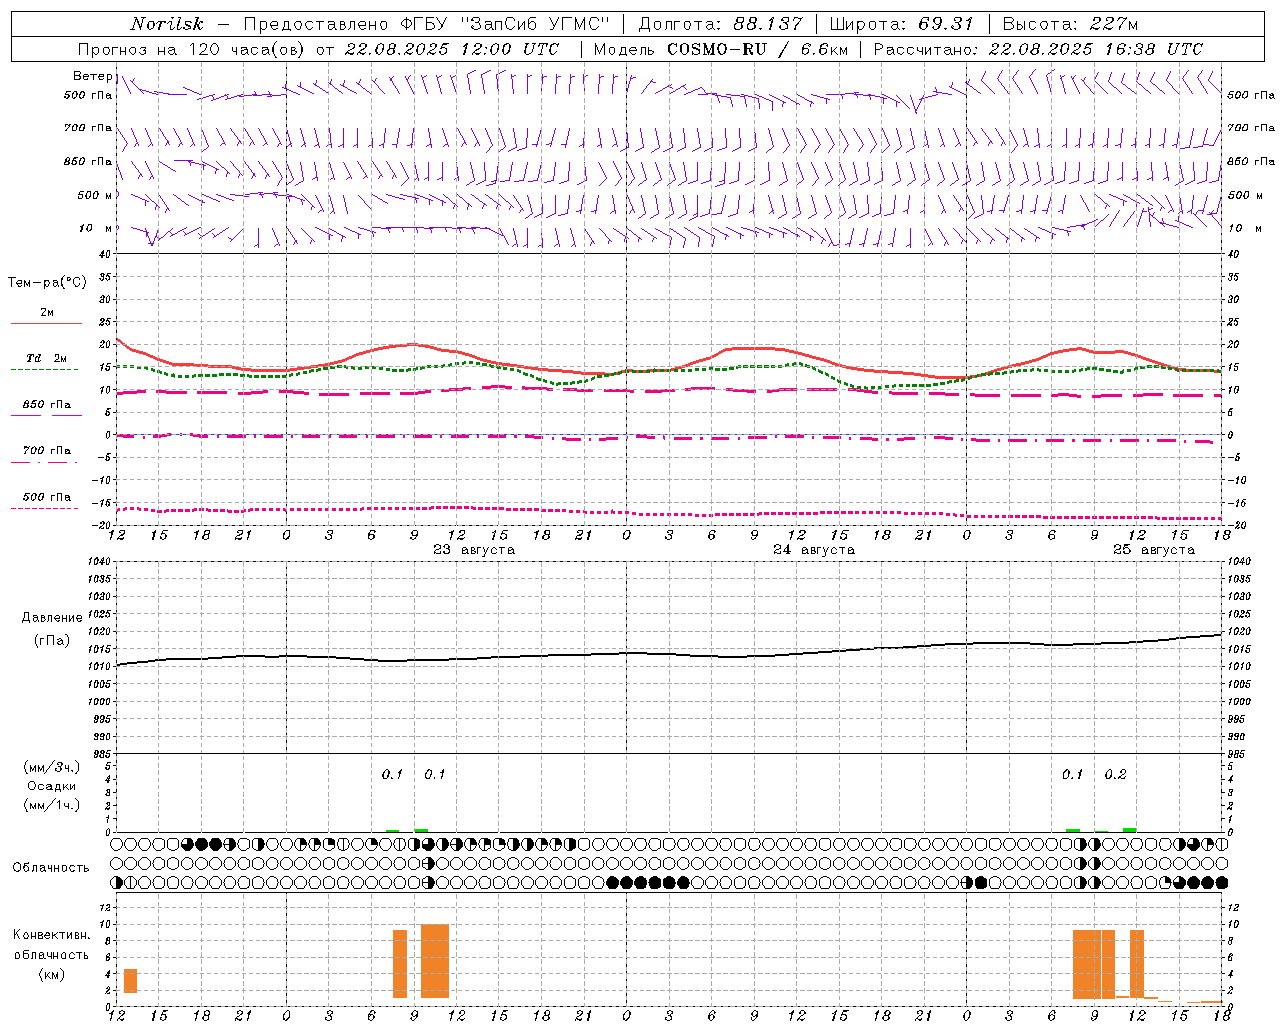Click the 0.2 precipitation value
This screenshot has width=1280, height=1024.
tap(1115, 775)
